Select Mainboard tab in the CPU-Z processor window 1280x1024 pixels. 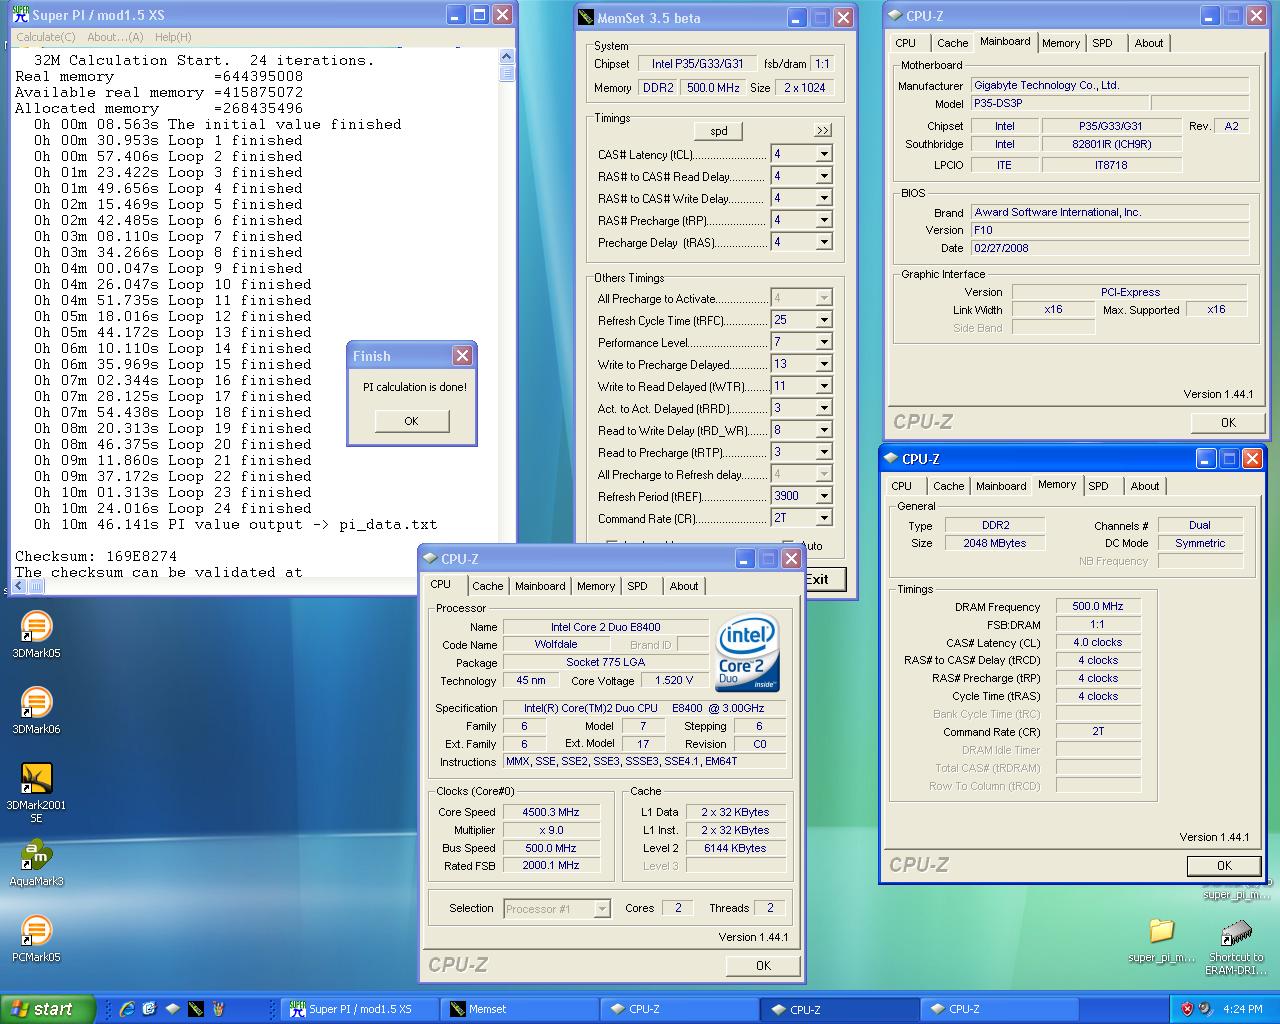click(x=540, y=586)
